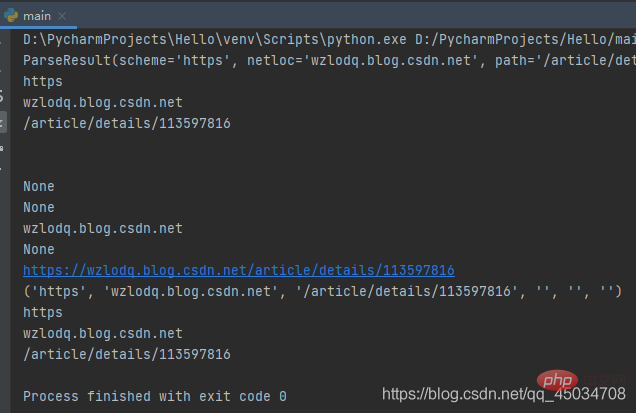Image resolution: width=636 pixels, height=413 pixels.
Task: Click the "https" line below the tuple output
Action: click(x=42, y=312)
